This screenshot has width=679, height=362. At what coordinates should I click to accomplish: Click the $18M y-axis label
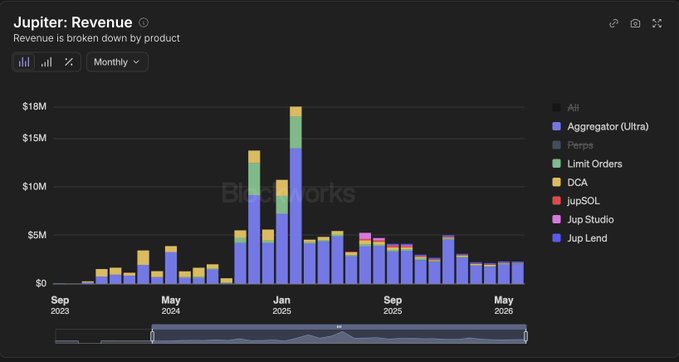click(x=34, y=107)
